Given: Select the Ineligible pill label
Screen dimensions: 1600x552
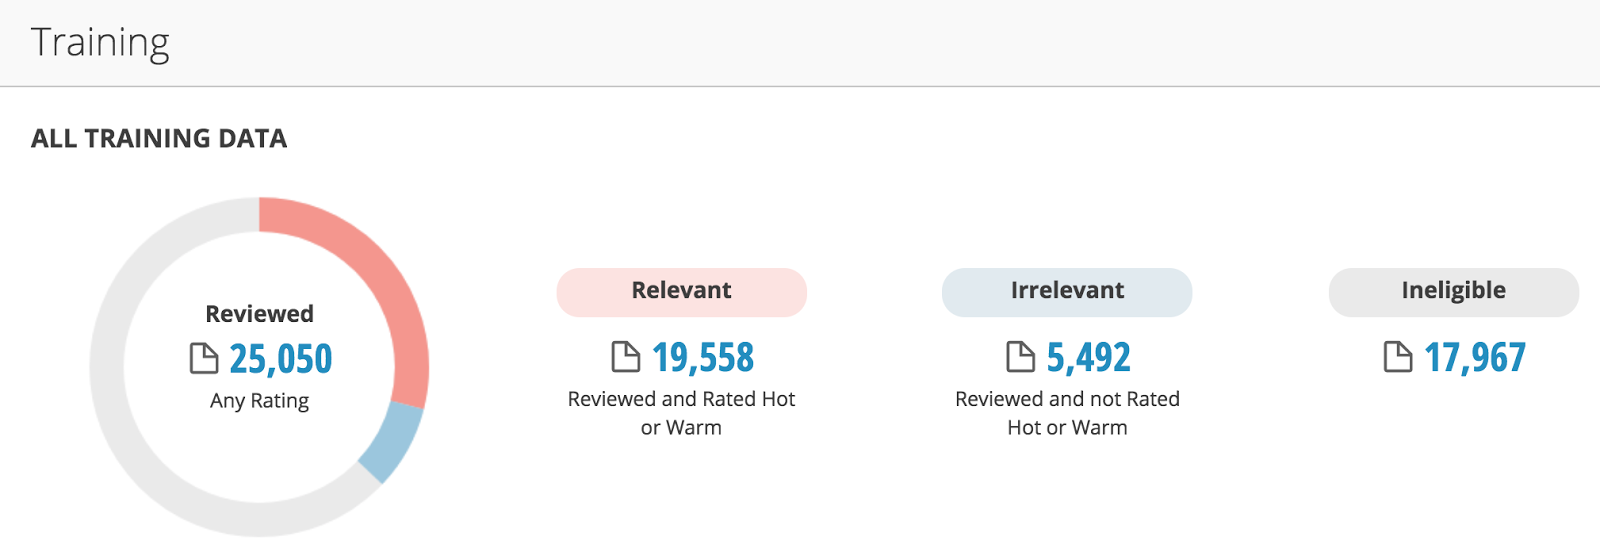Looking at the screenshot, I should pyautogui.click(x=1454, y=292).
